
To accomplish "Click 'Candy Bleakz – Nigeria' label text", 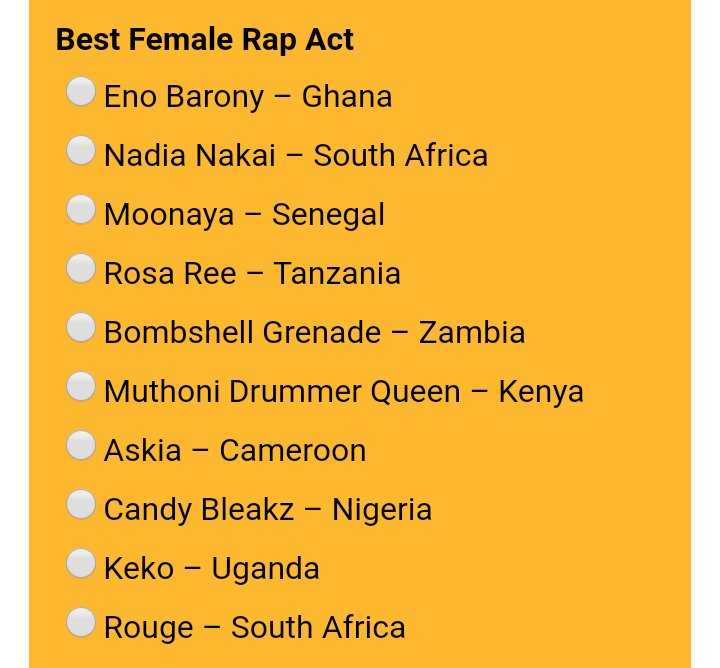I will click(268, 510).
